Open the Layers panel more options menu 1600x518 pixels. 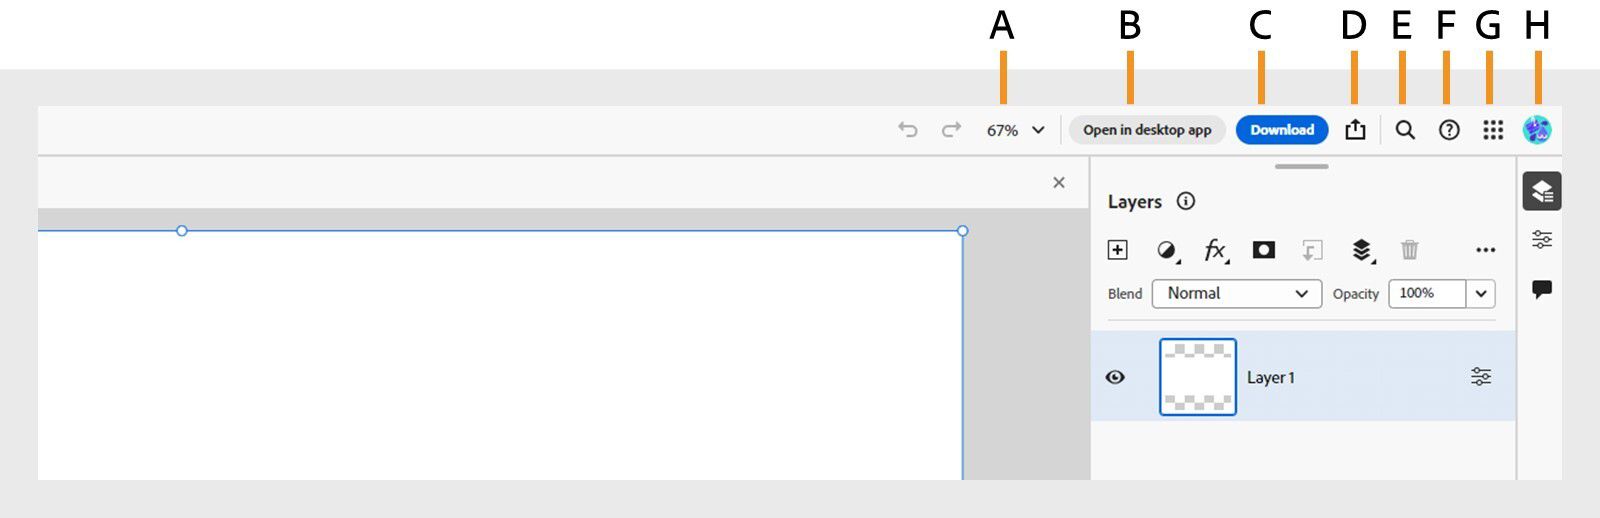tap(1485, 250)
